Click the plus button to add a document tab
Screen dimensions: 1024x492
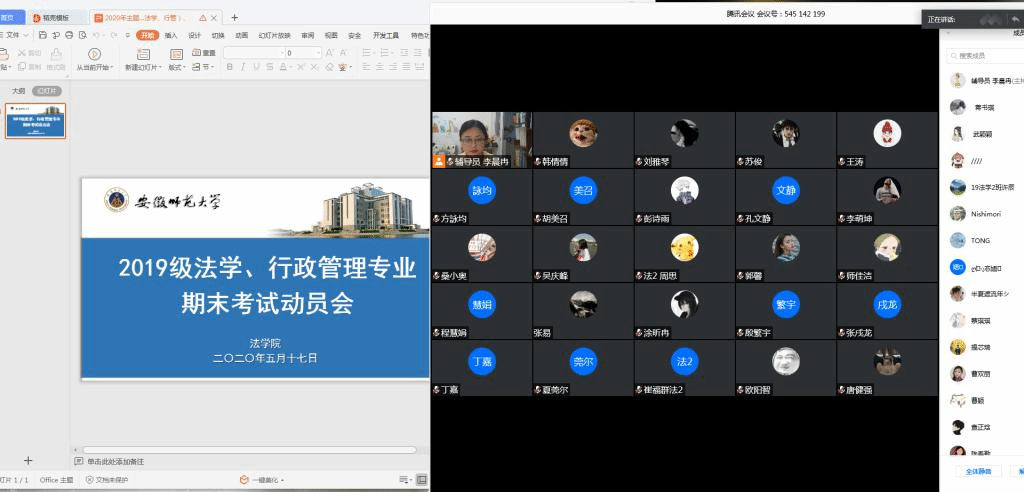[x=235, y=17]
